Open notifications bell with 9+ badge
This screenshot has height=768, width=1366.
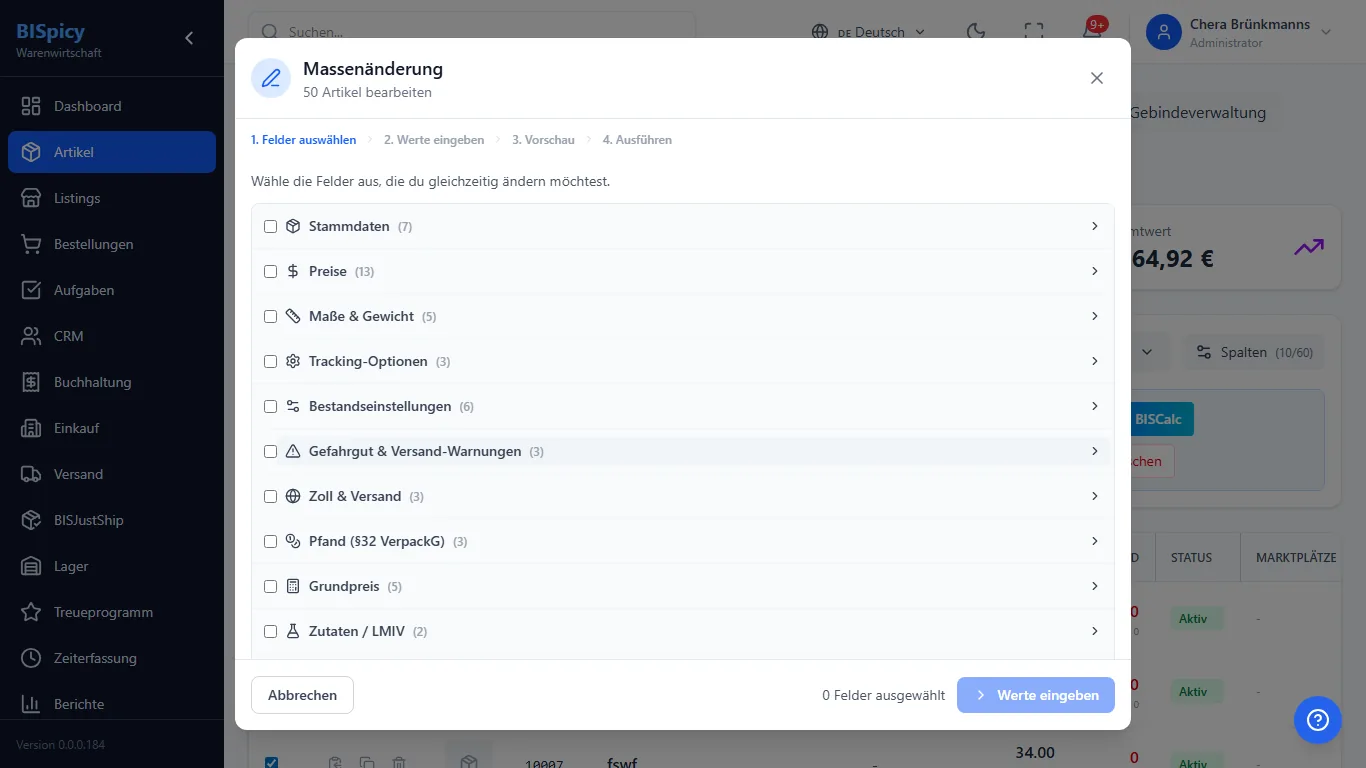tap(1092, 30)
